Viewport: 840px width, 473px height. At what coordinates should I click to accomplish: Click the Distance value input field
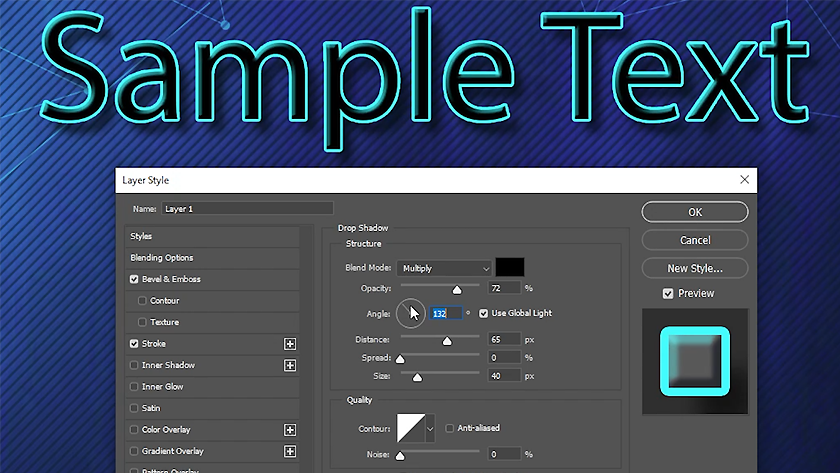[504, 340]
